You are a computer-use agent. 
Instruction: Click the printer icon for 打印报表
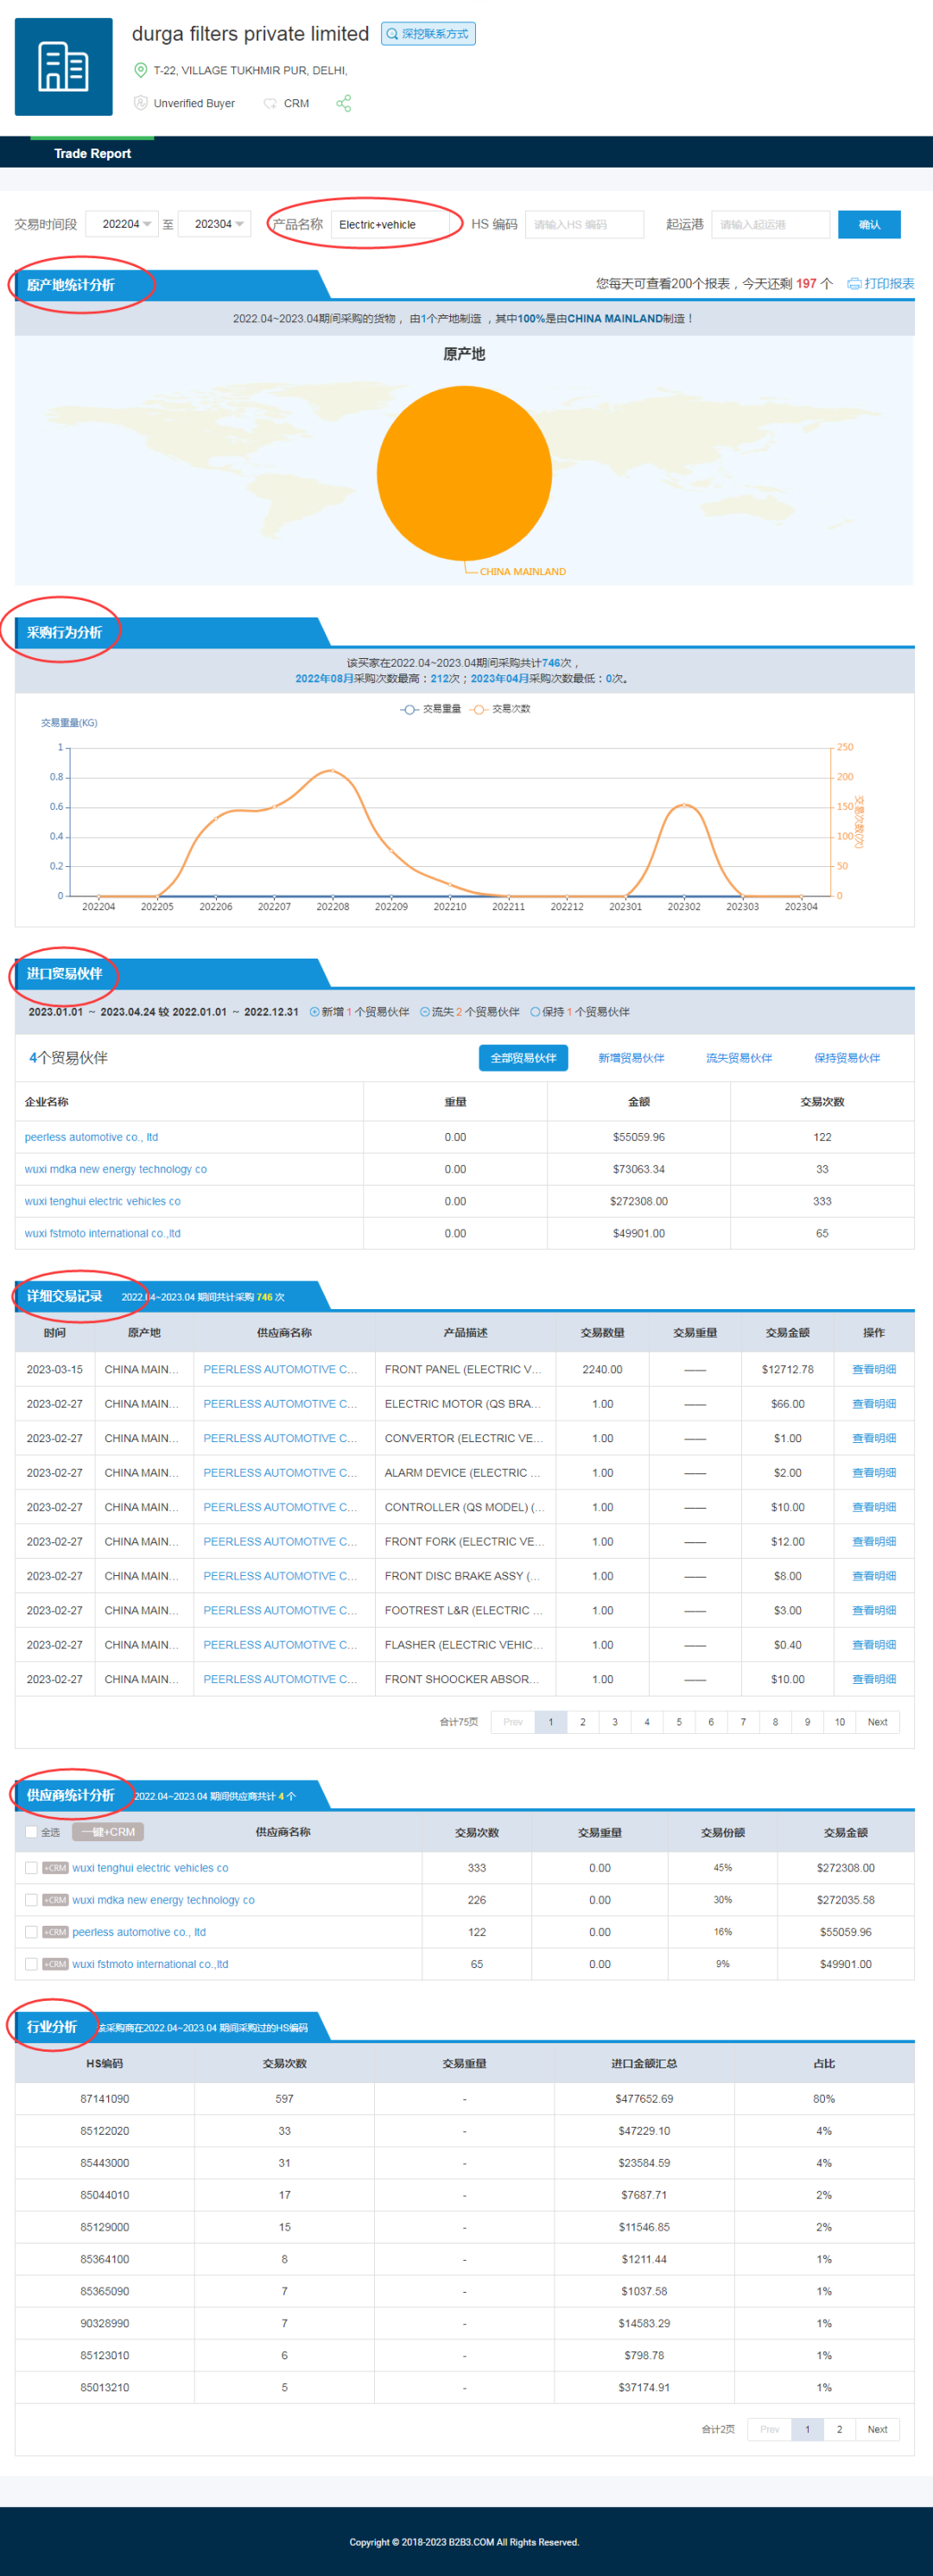(853, 284)
